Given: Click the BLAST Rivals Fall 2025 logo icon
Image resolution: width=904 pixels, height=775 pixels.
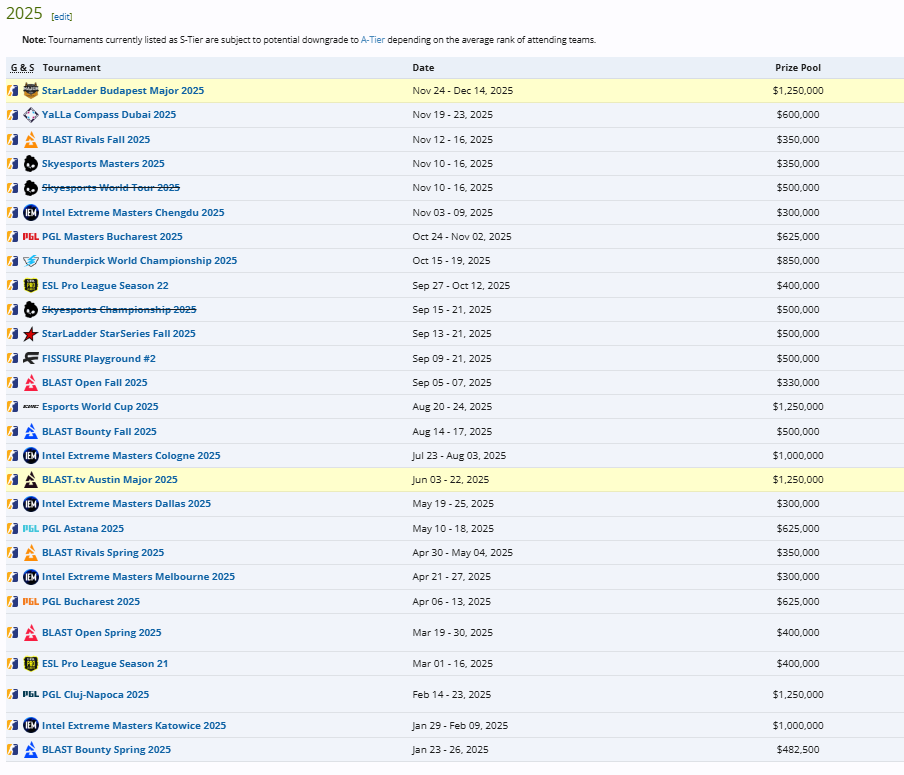Looking at the screenshot, I should click(31, 140).
